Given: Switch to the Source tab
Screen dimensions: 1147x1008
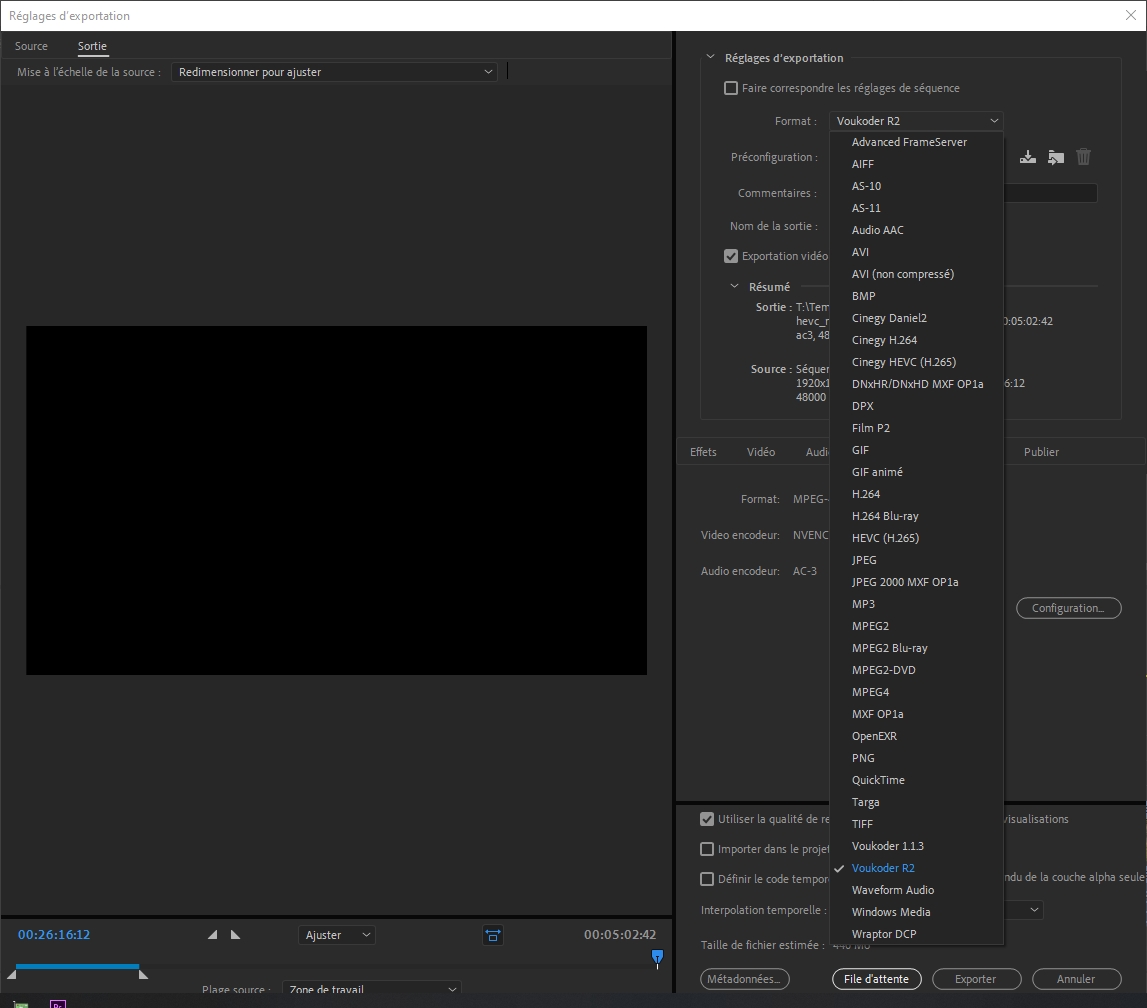Looking at the screenshot, I should tap(31, 46).
